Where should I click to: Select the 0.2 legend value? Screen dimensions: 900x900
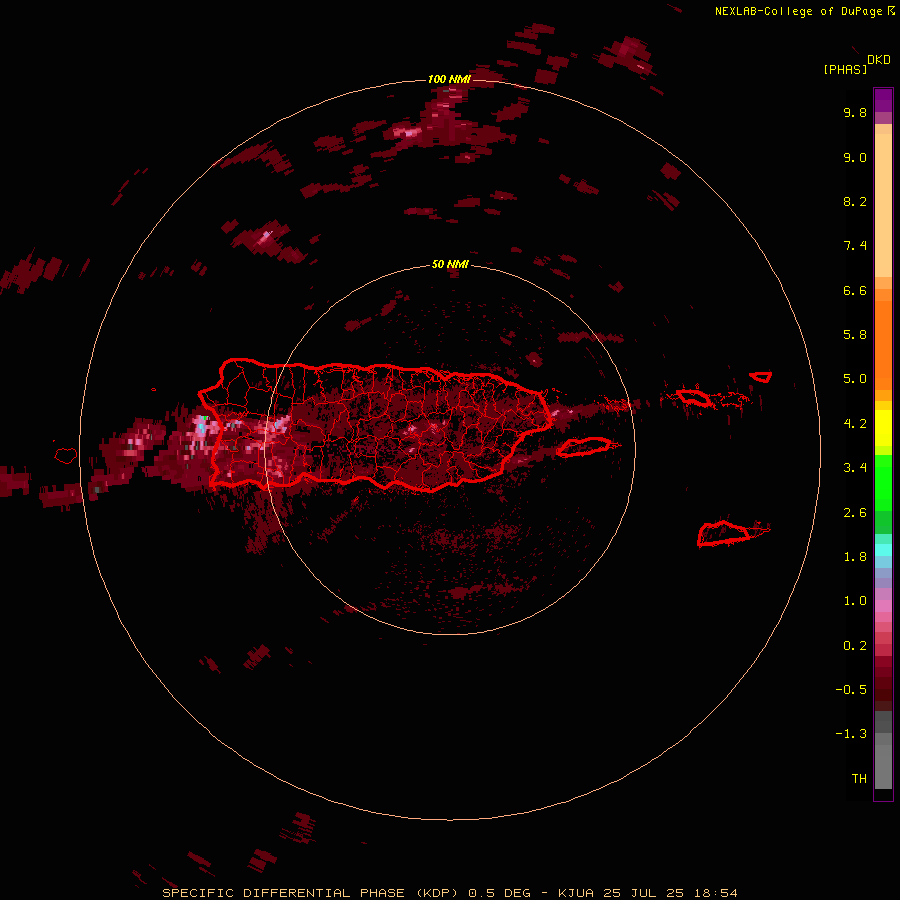[x=855, y=646]
